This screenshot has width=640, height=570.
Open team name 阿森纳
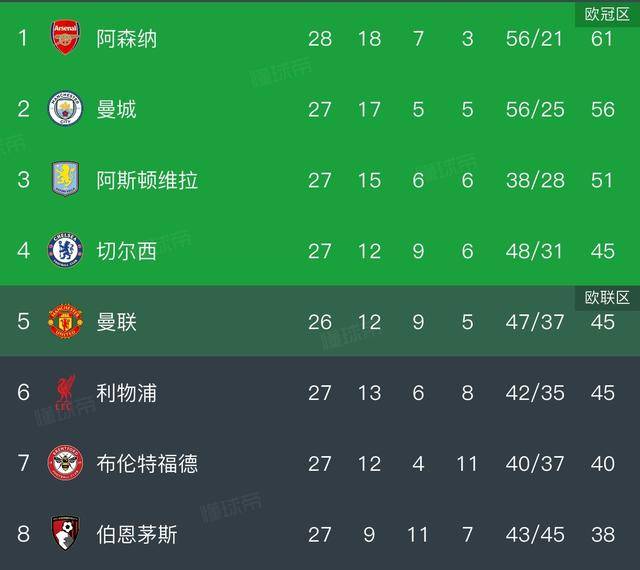click(x=127, y=39)
